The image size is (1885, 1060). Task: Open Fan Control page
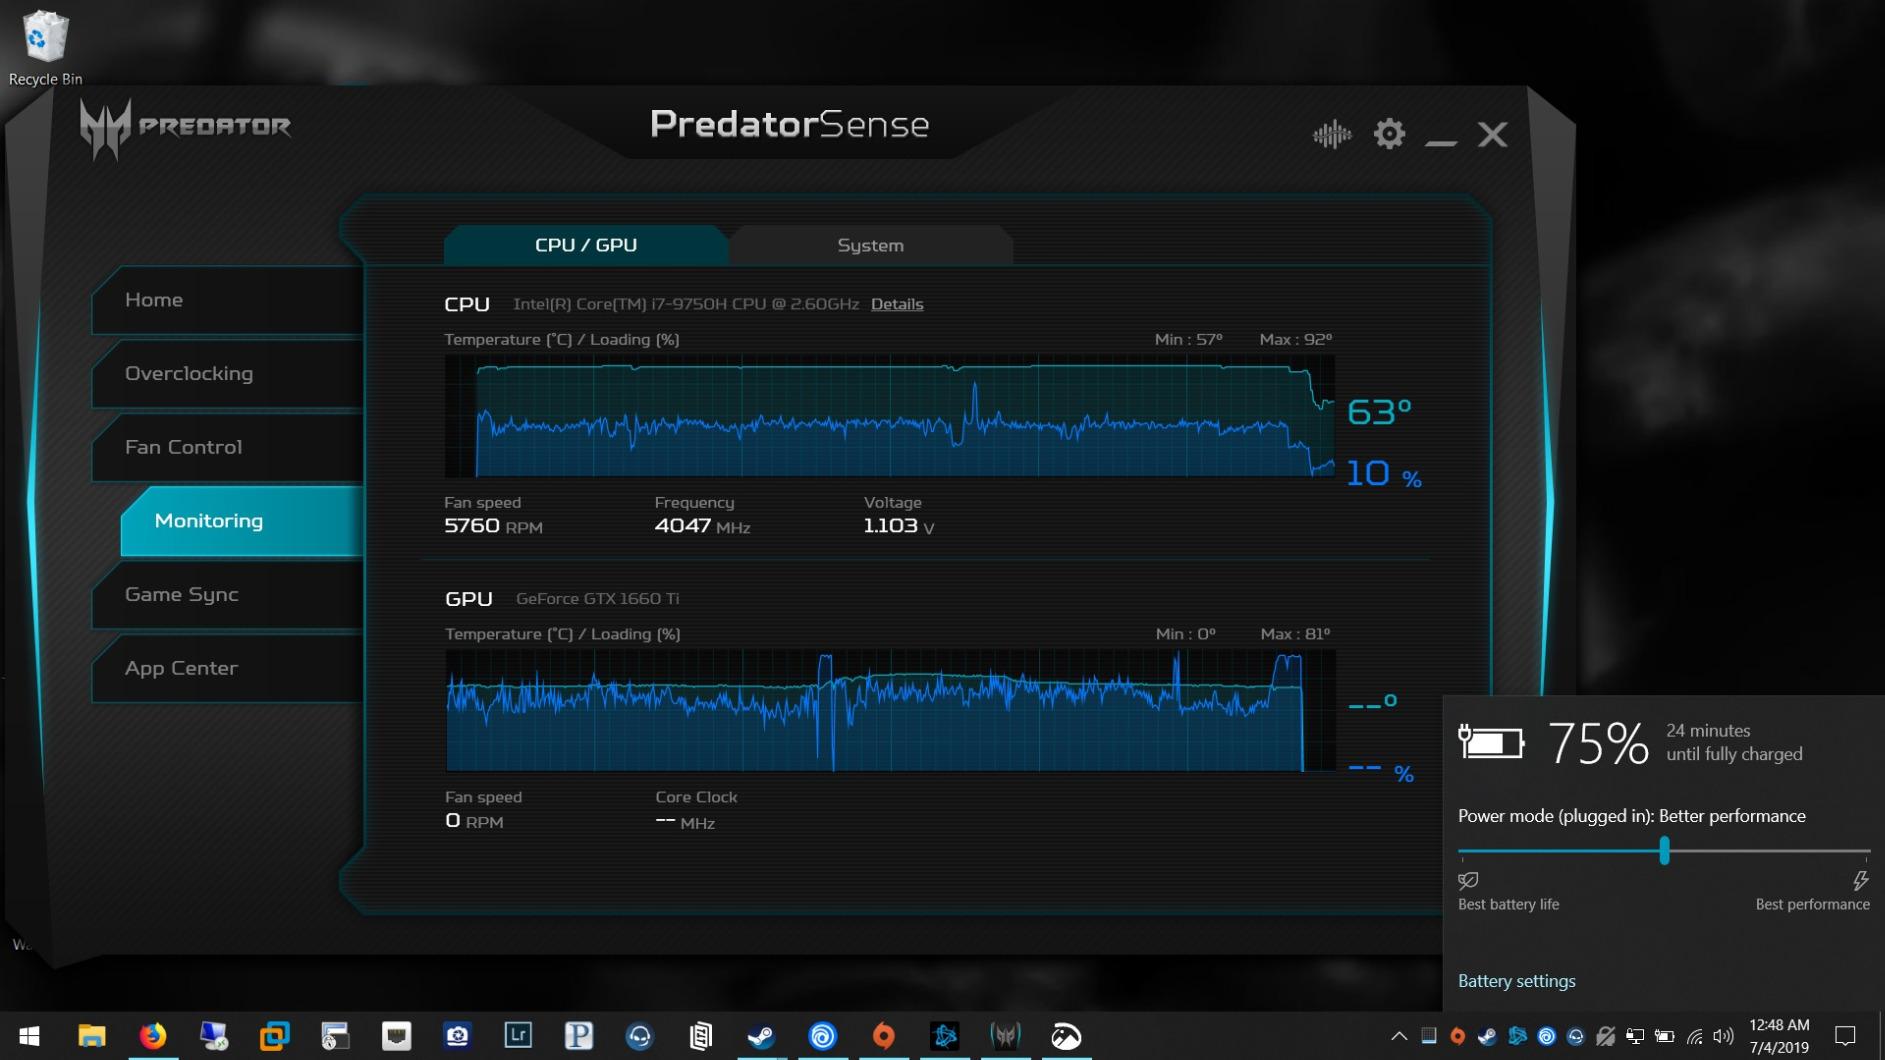pyautogui.click(x=228, y=447)
